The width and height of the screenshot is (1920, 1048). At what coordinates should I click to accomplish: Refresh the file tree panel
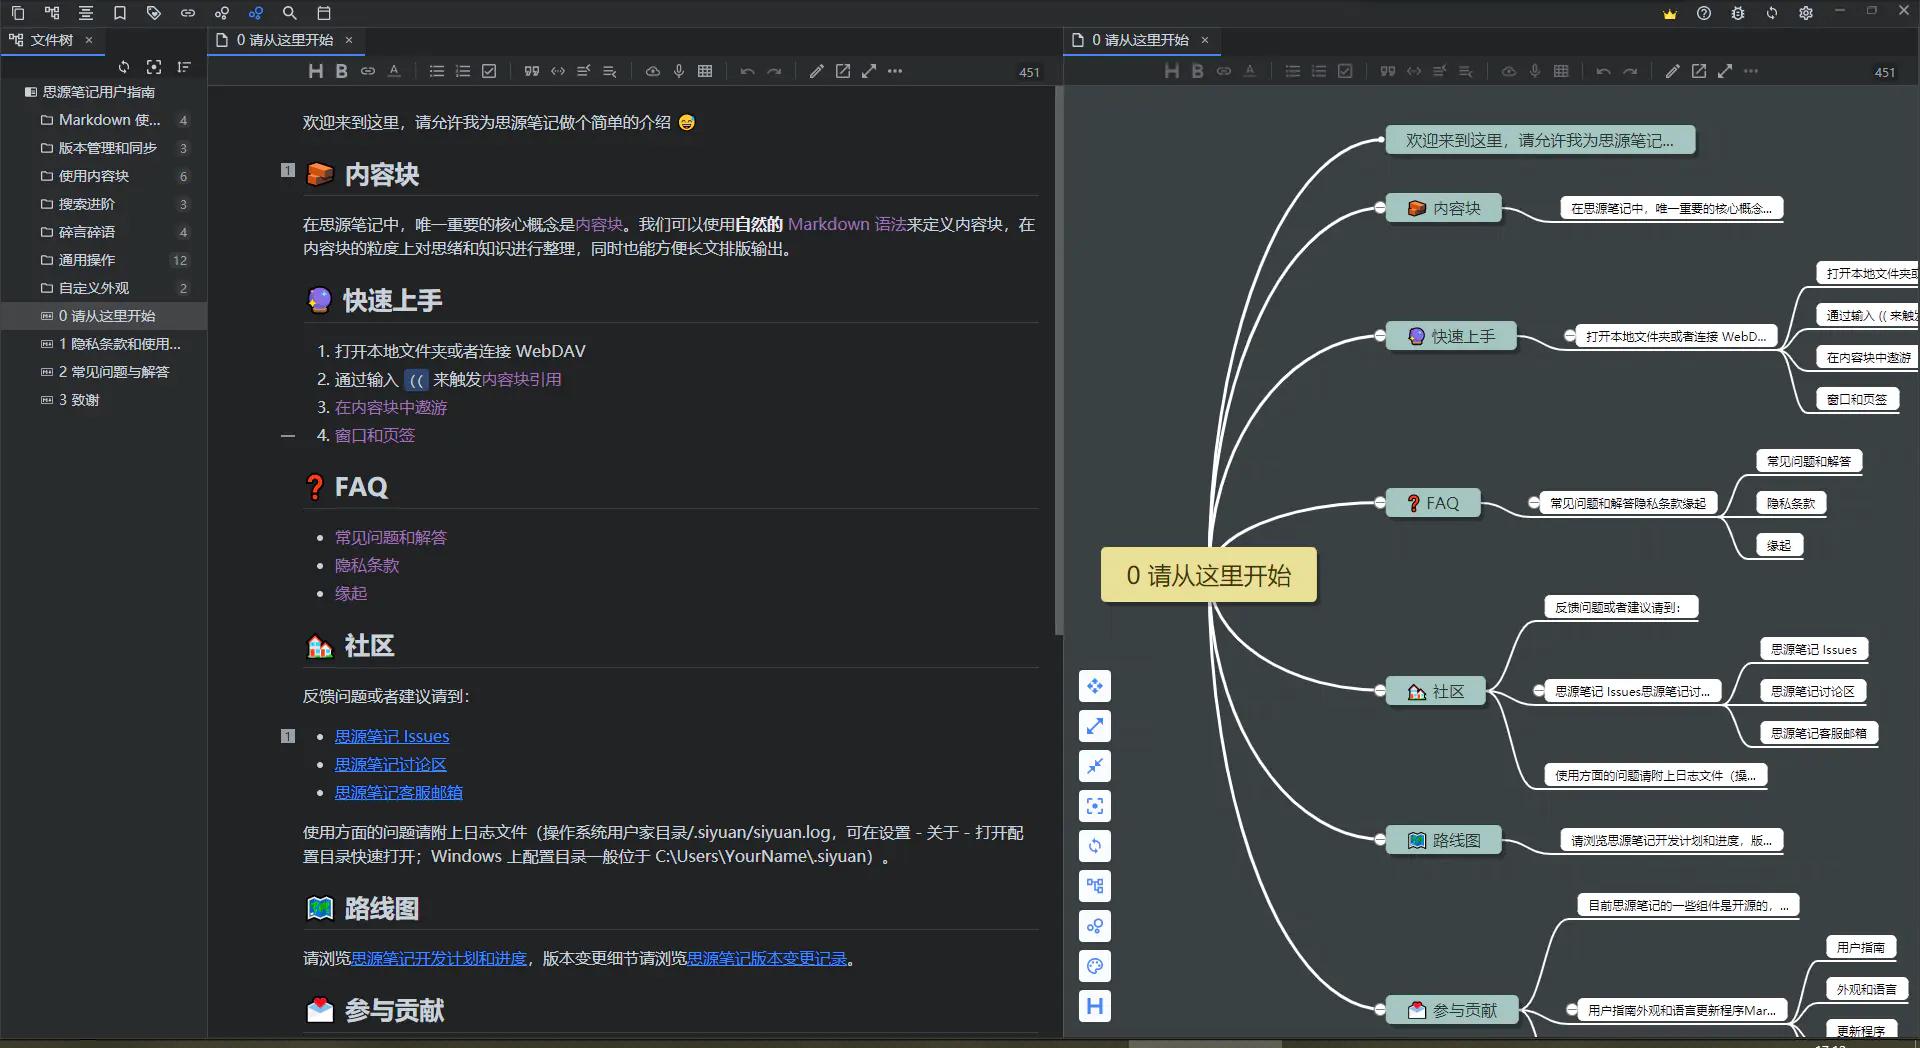[124, 67]
